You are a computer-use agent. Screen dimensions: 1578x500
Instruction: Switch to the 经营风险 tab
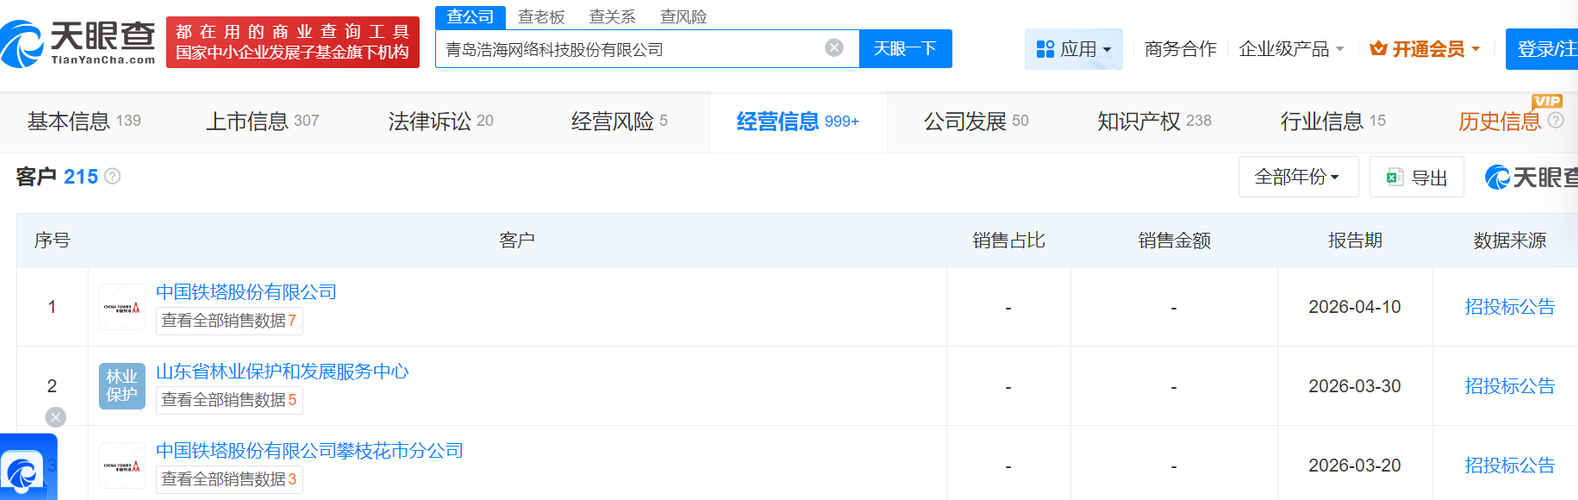tap(619, 122)
